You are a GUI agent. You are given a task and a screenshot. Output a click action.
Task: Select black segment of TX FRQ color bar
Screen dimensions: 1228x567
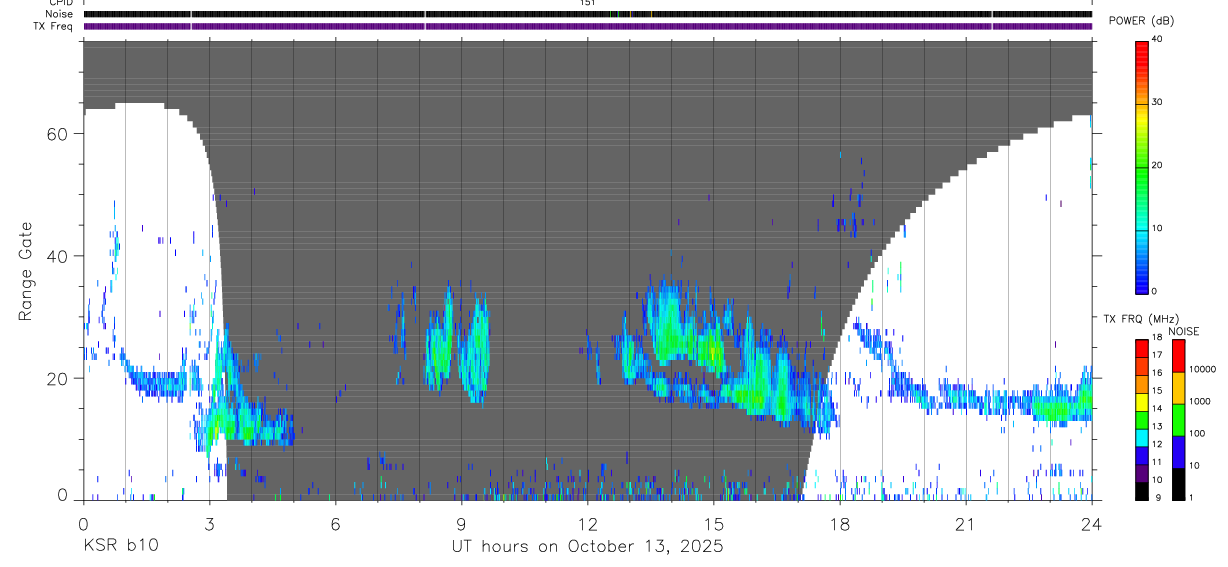coord(1142,491)
